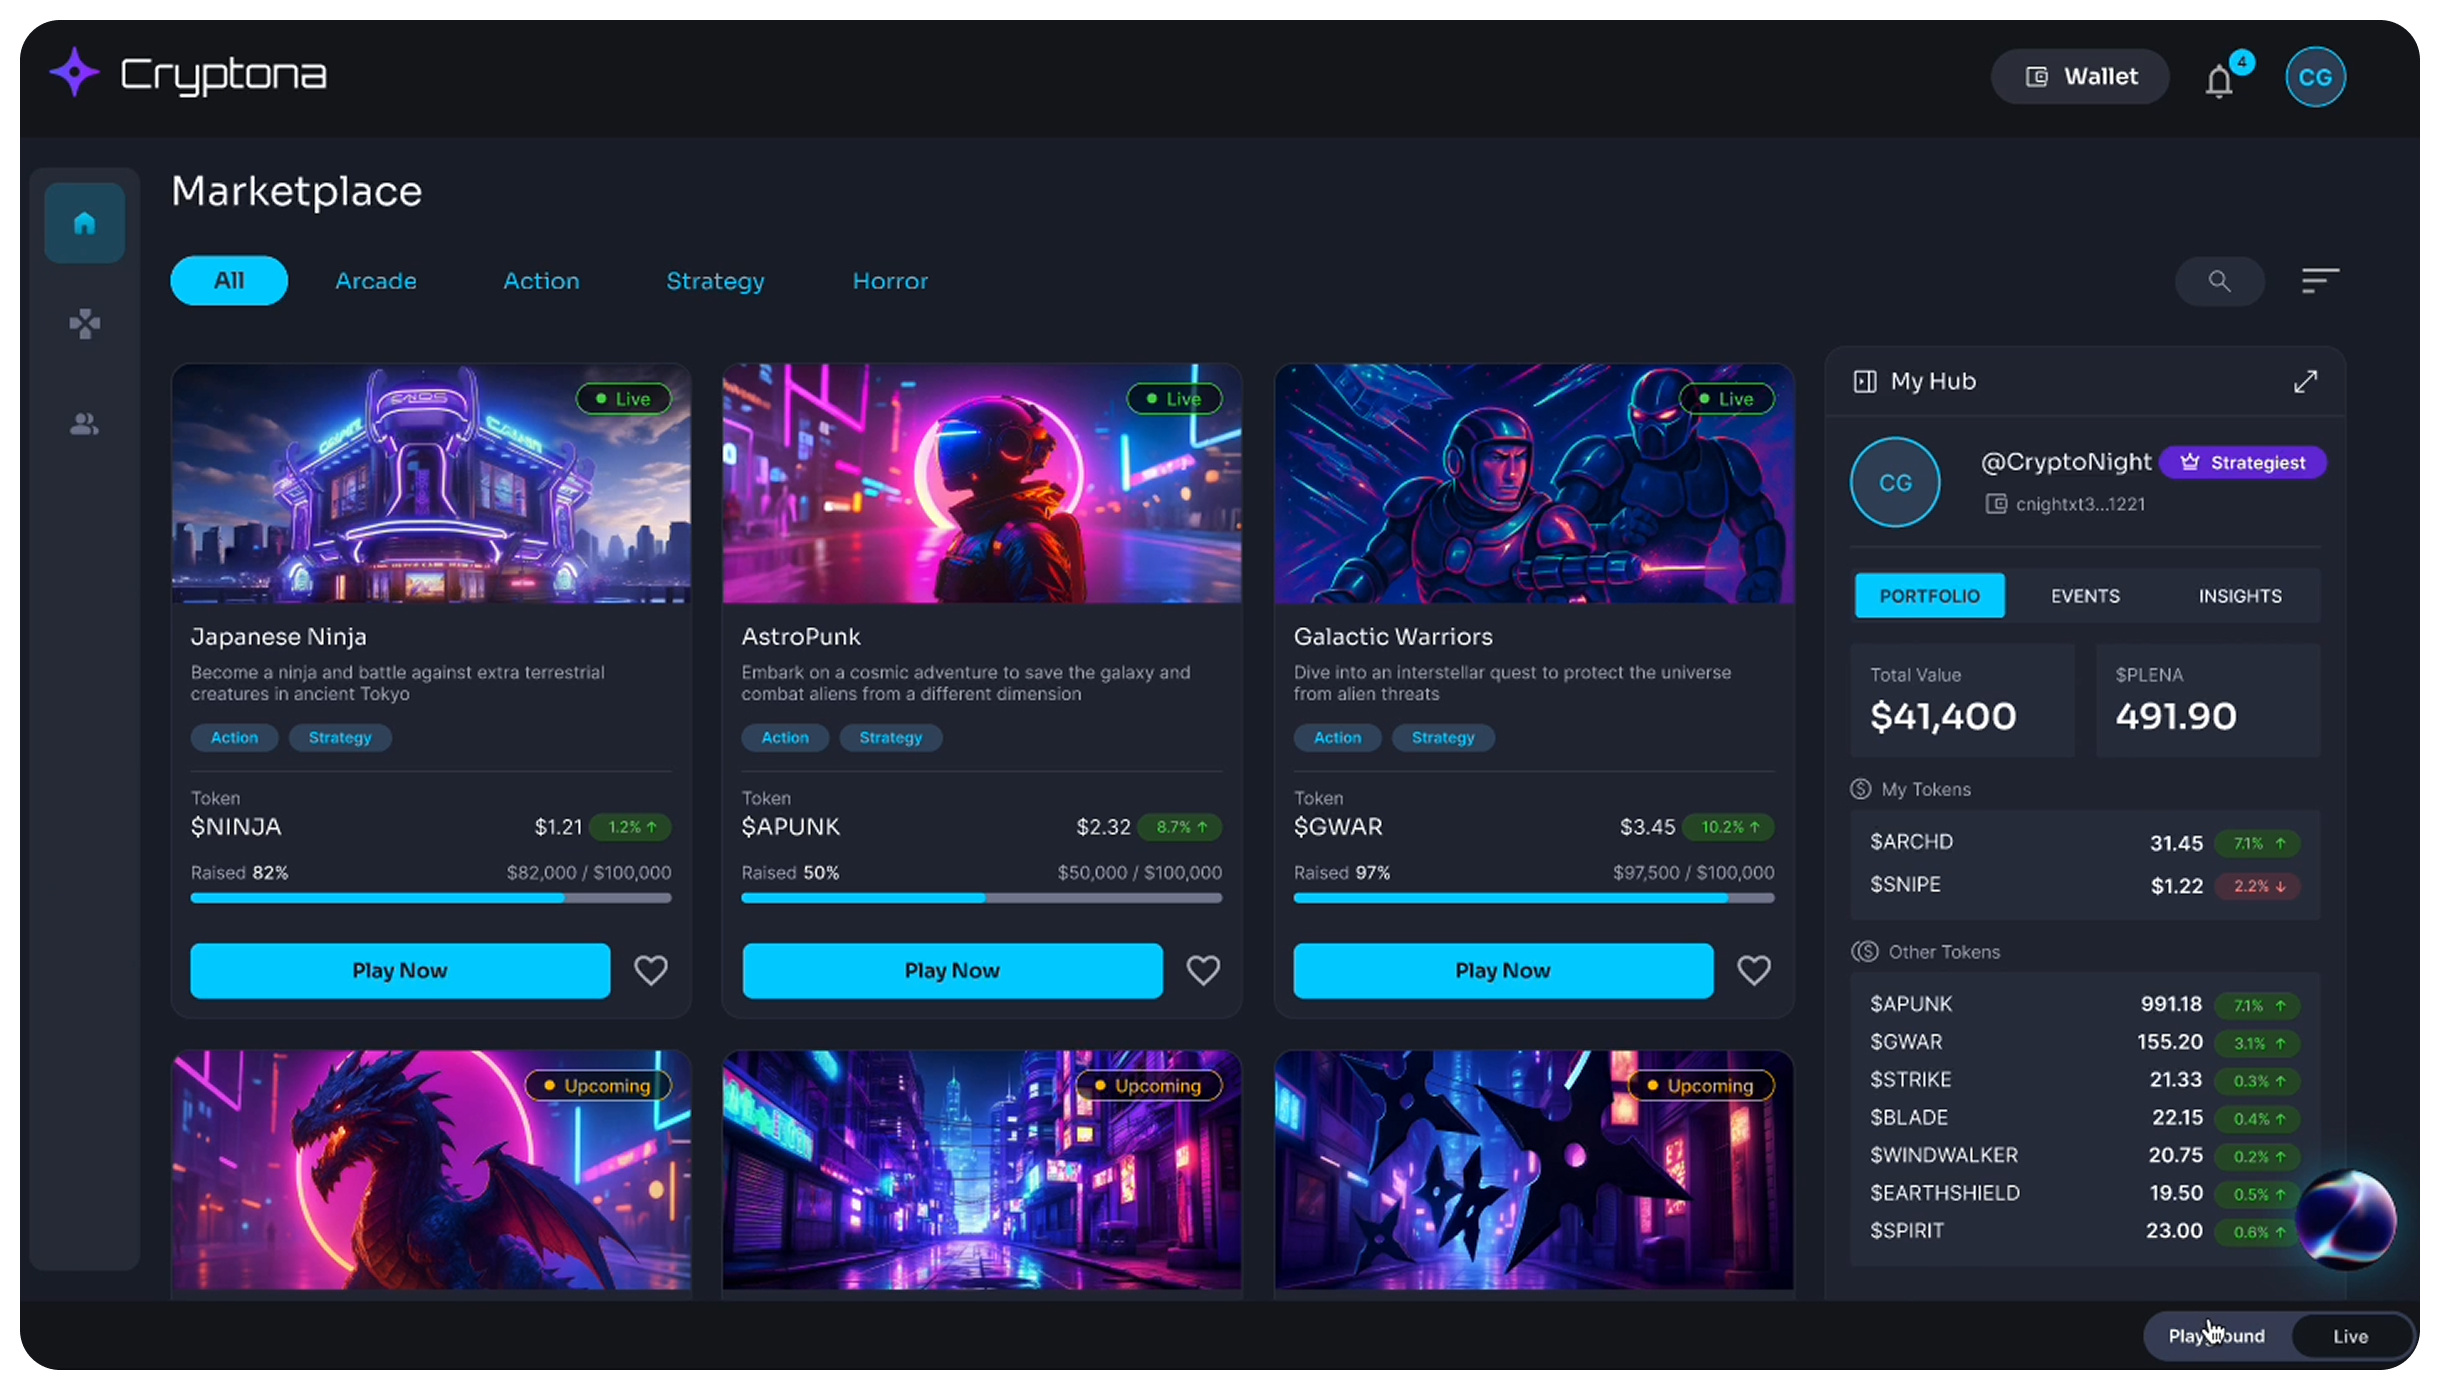Click the search icon in the Marketplace
Screen dimensions: 2440x1390
(2220, 281)
